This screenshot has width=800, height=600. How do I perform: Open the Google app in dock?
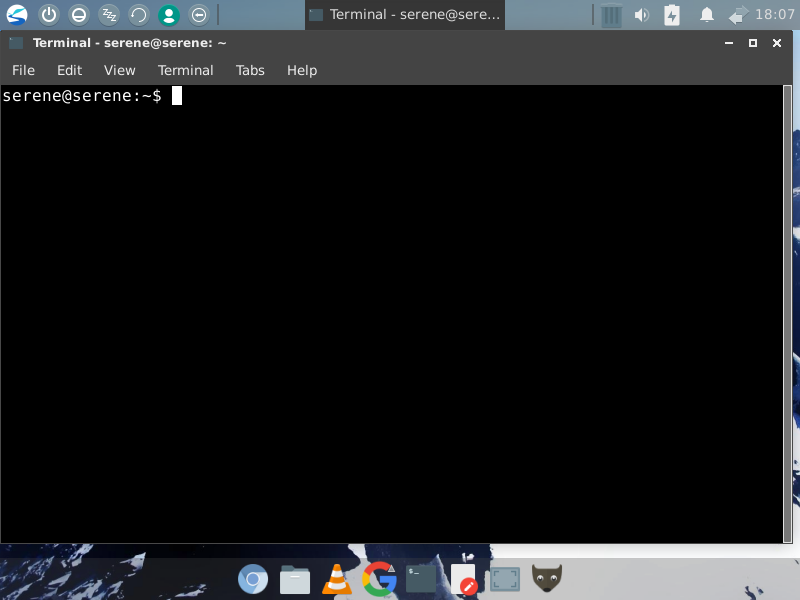tap(379, 579)
